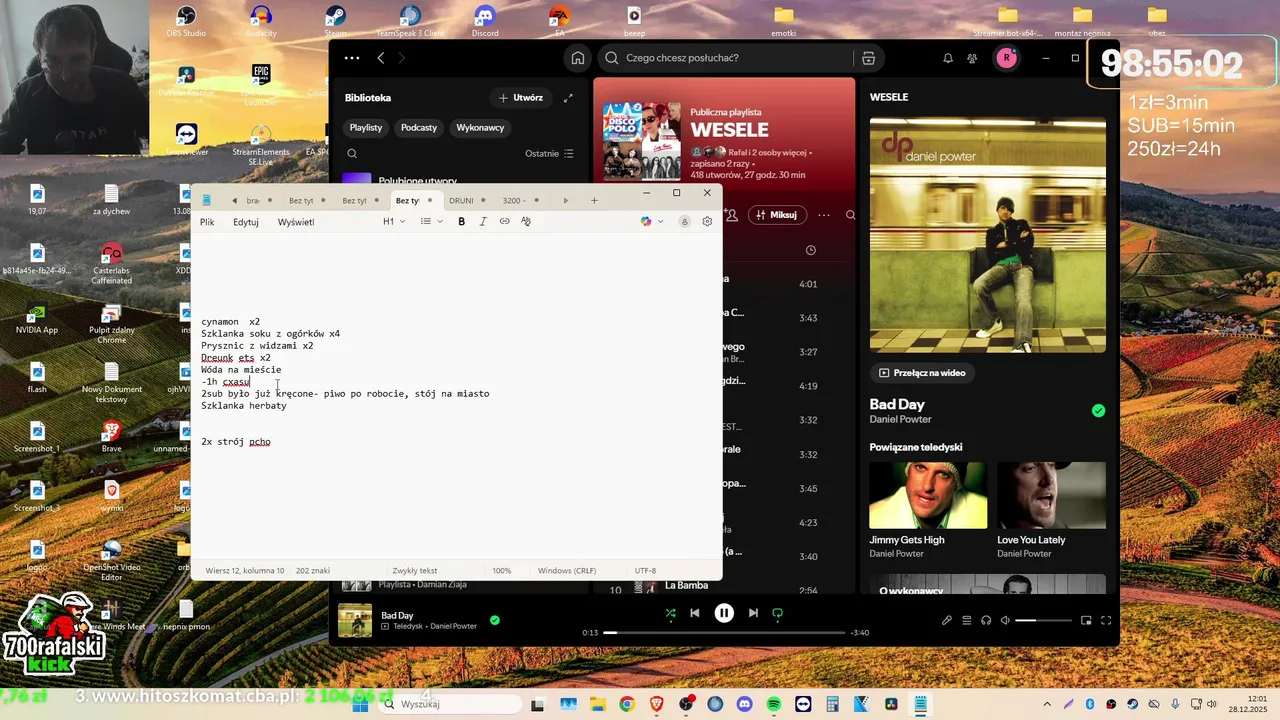Click Utwórz button in Spotify library
Screen dimensions: 1280x720
(x=520, y=98)
